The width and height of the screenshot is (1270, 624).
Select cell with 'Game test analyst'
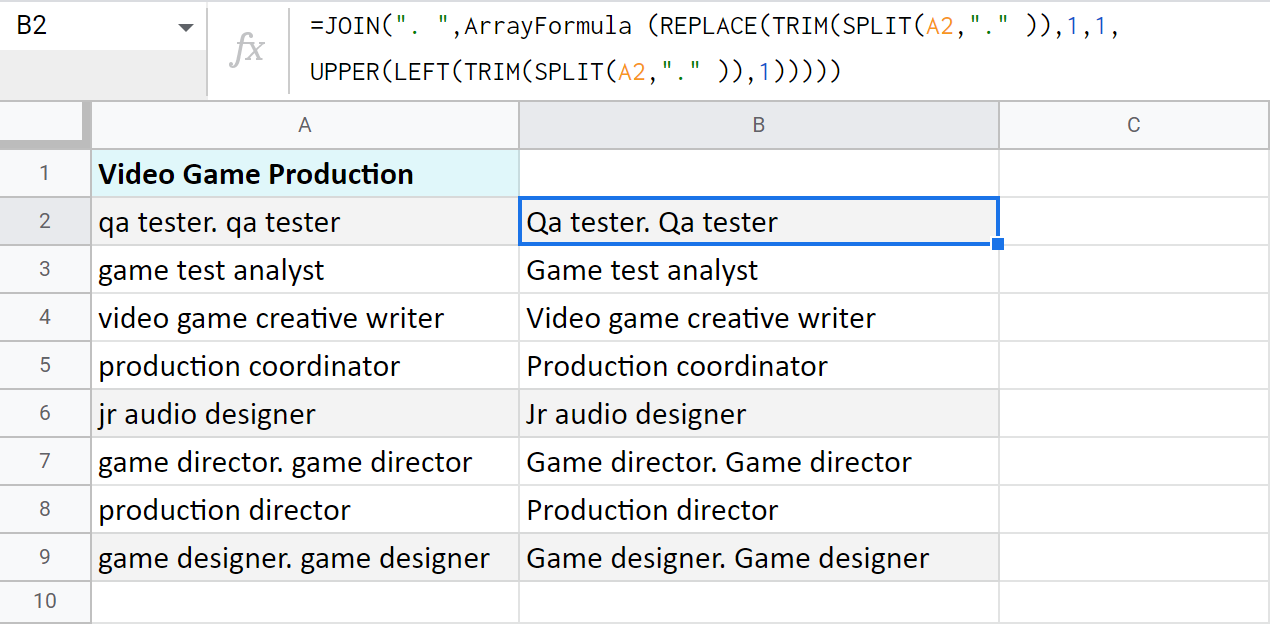[758, 270]
